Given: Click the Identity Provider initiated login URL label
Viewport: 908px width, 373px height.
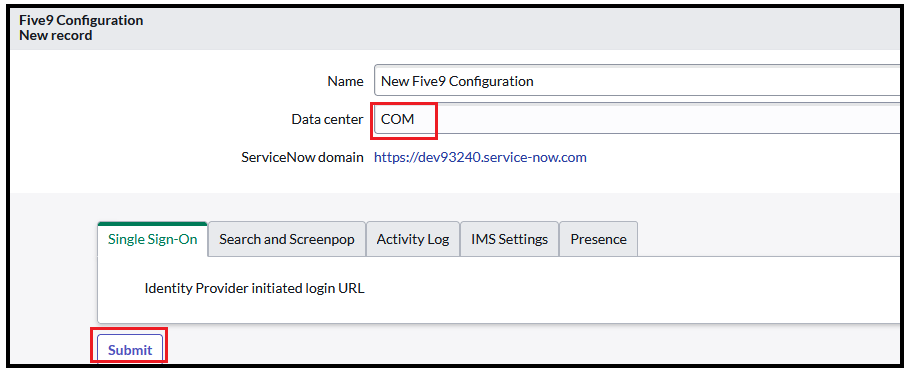Looking at the screenshot, I should point(255,288).
